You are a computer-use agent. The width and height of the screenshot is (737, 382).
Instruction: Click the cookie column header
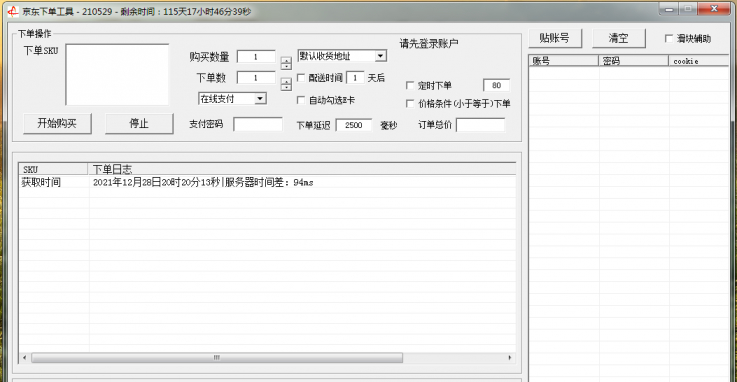coord(699,61)
